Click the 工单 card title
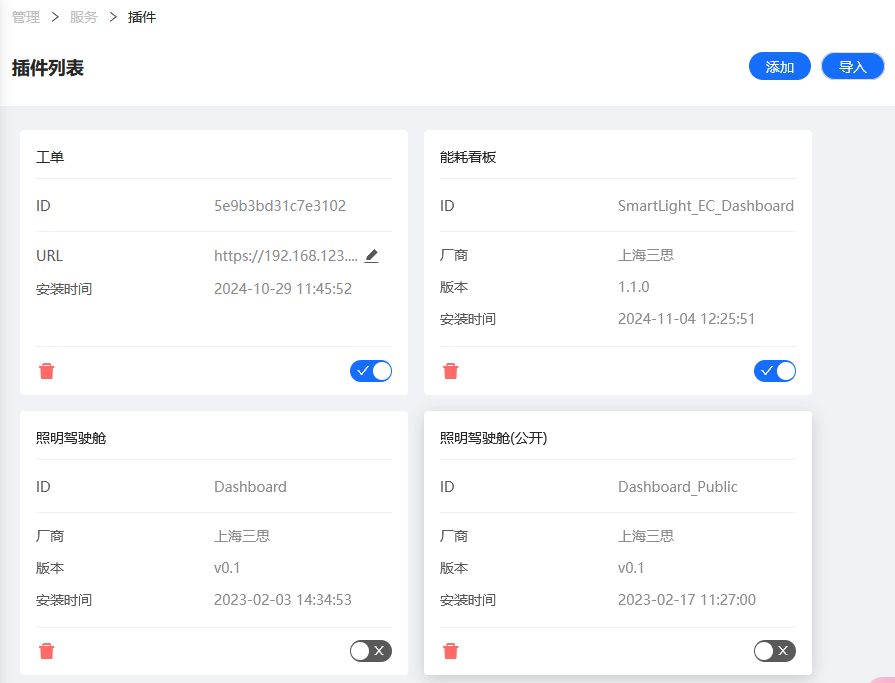This screenshot has height=683, width=895. pos(50,157)
